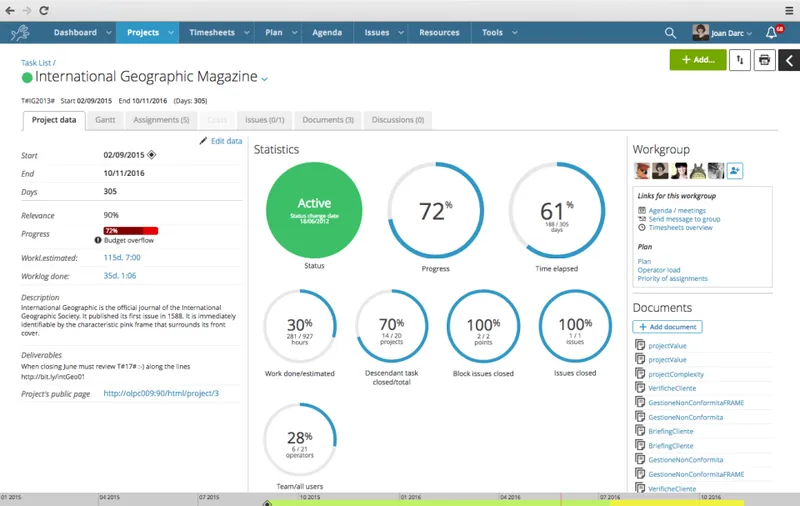Click the print icon button
The height and width of the screenshot is (506, 800).
click(x=764, y=60)
